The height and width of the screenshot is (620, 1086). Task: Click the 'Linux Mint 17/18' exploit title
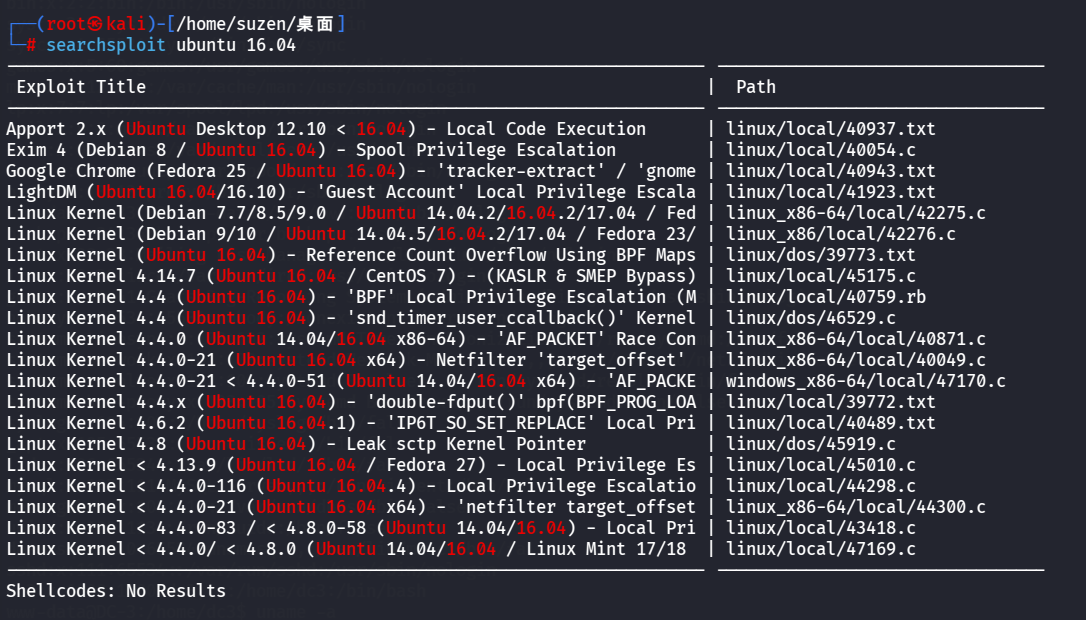point(346,549)
